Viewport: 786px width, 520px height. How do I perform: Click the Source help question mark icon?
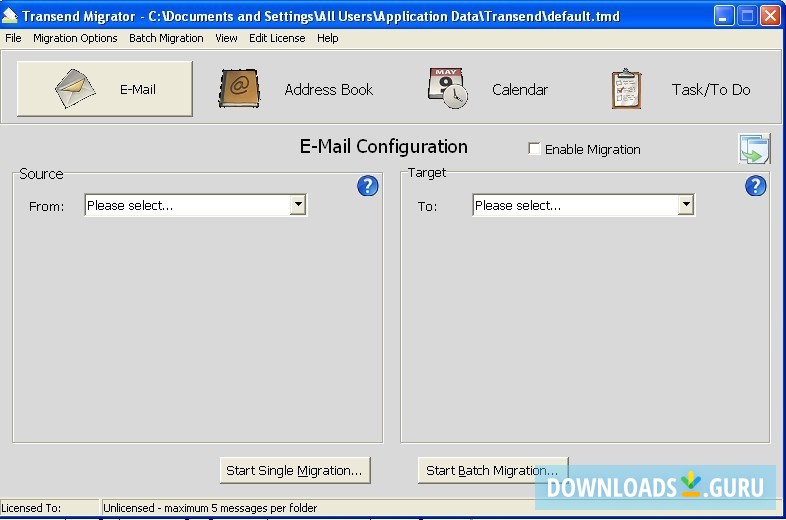click(367, 186)
